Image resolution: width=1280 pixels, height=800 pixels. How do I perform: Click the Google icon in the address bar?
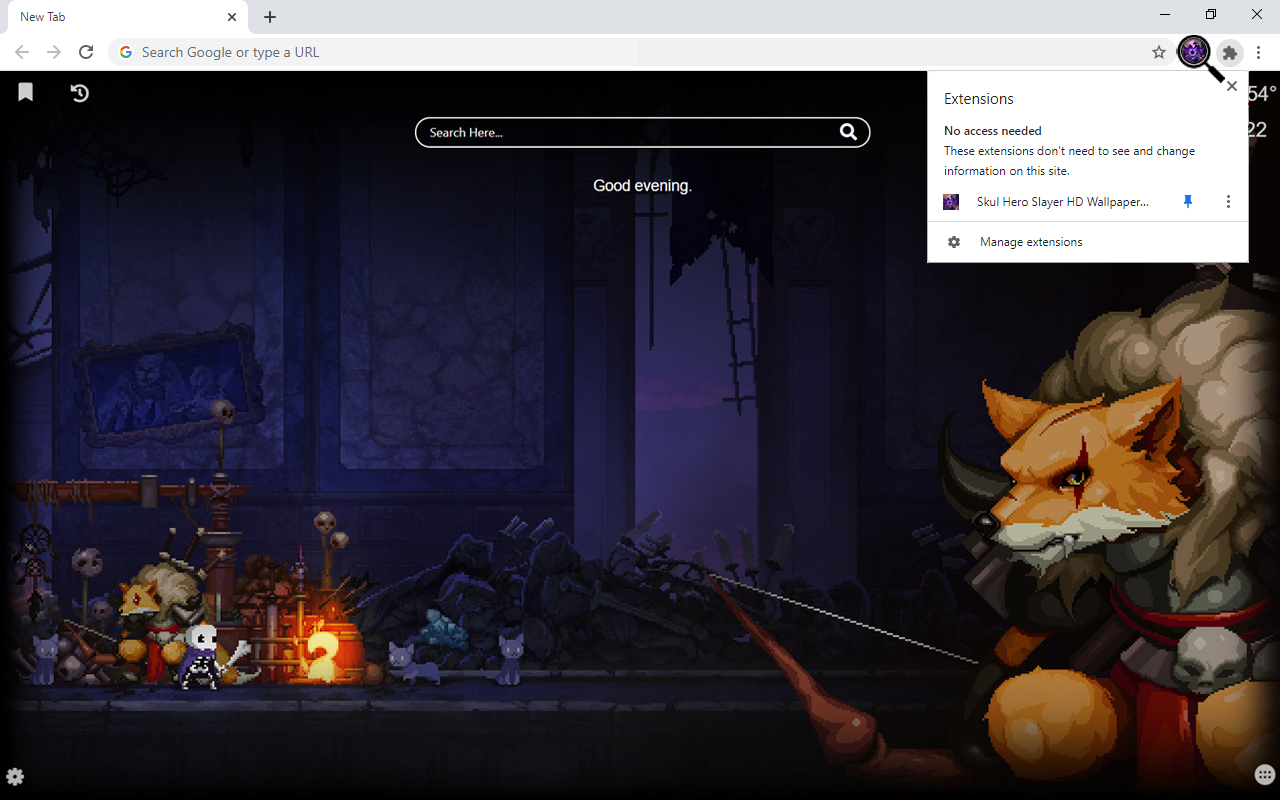coord(125,52)
